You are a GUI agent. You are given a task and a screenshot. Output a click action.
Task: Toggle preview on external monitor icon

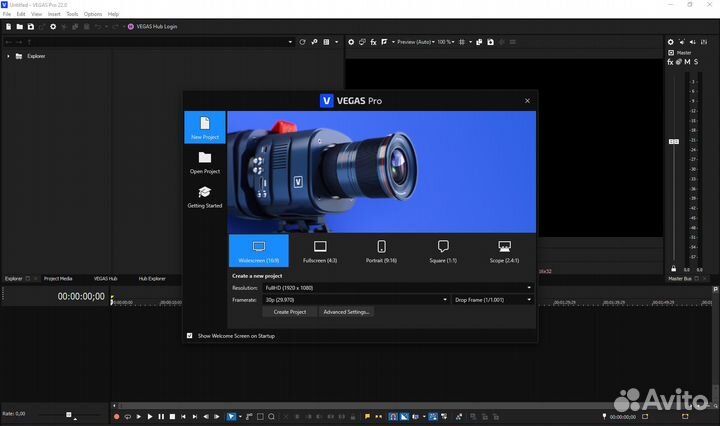tap(362, 42)
